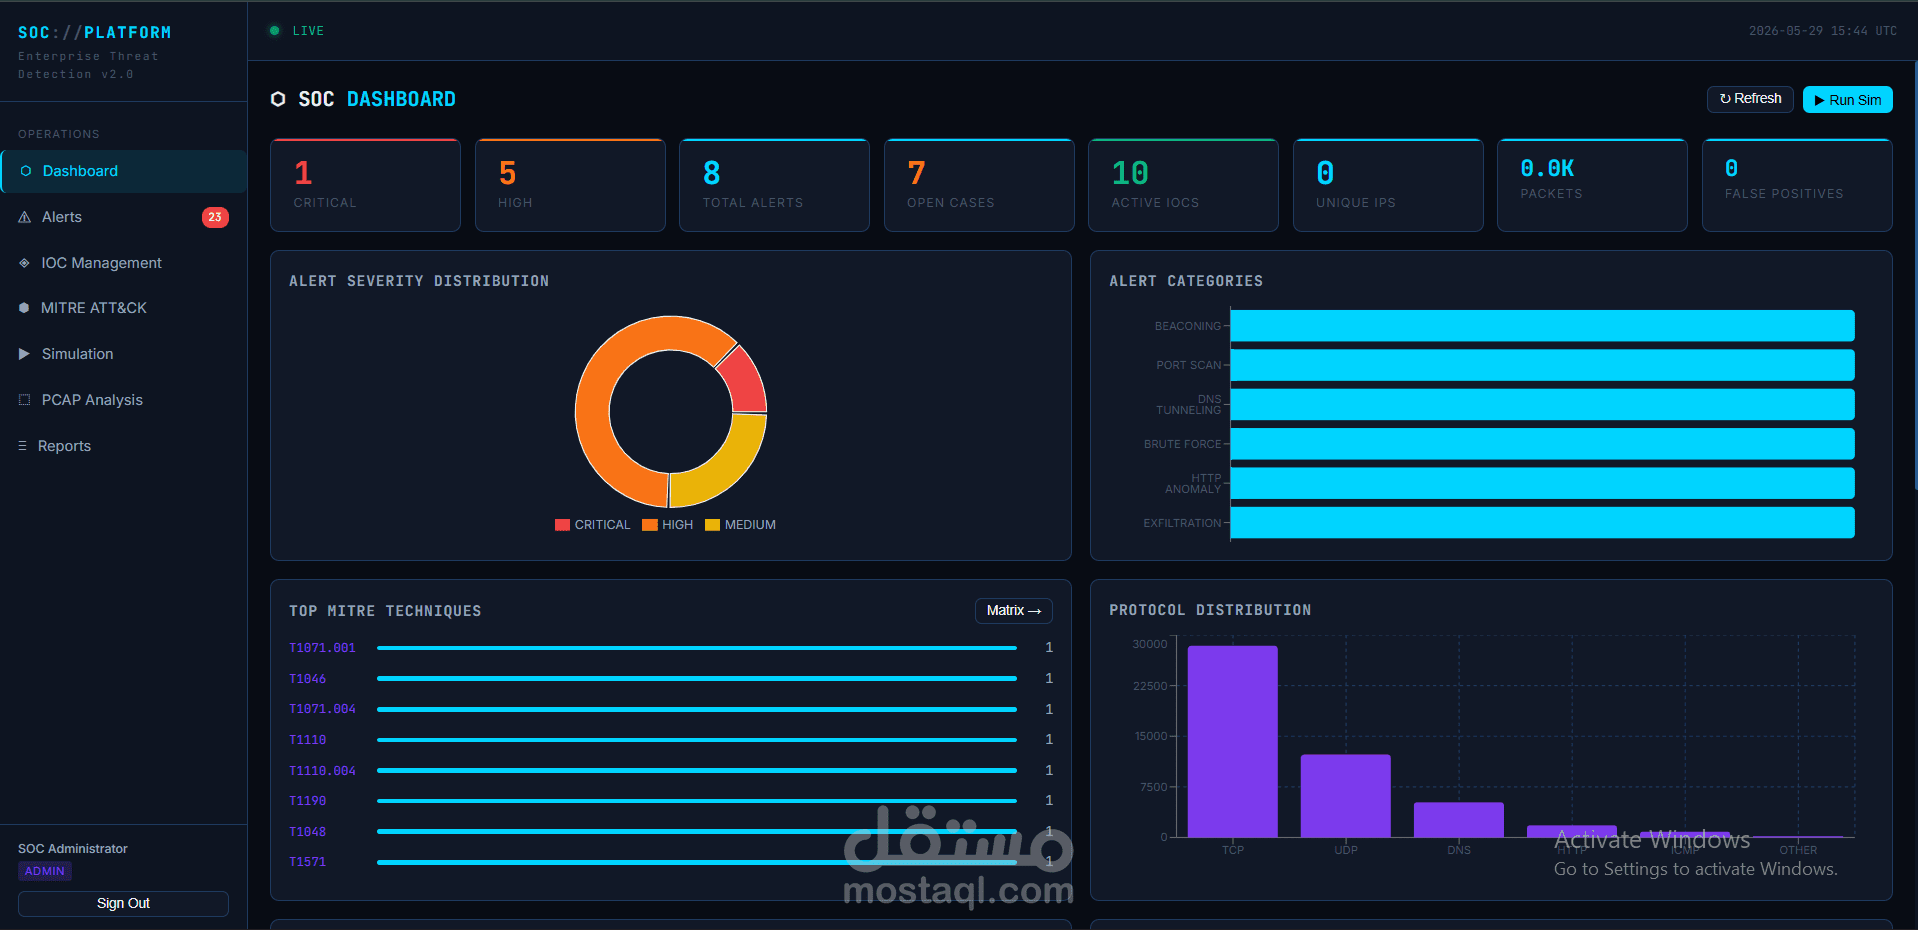Screen dimensions: 1918x930
Task: Click the BEACONING category bar
Action: coord(1542,326)
